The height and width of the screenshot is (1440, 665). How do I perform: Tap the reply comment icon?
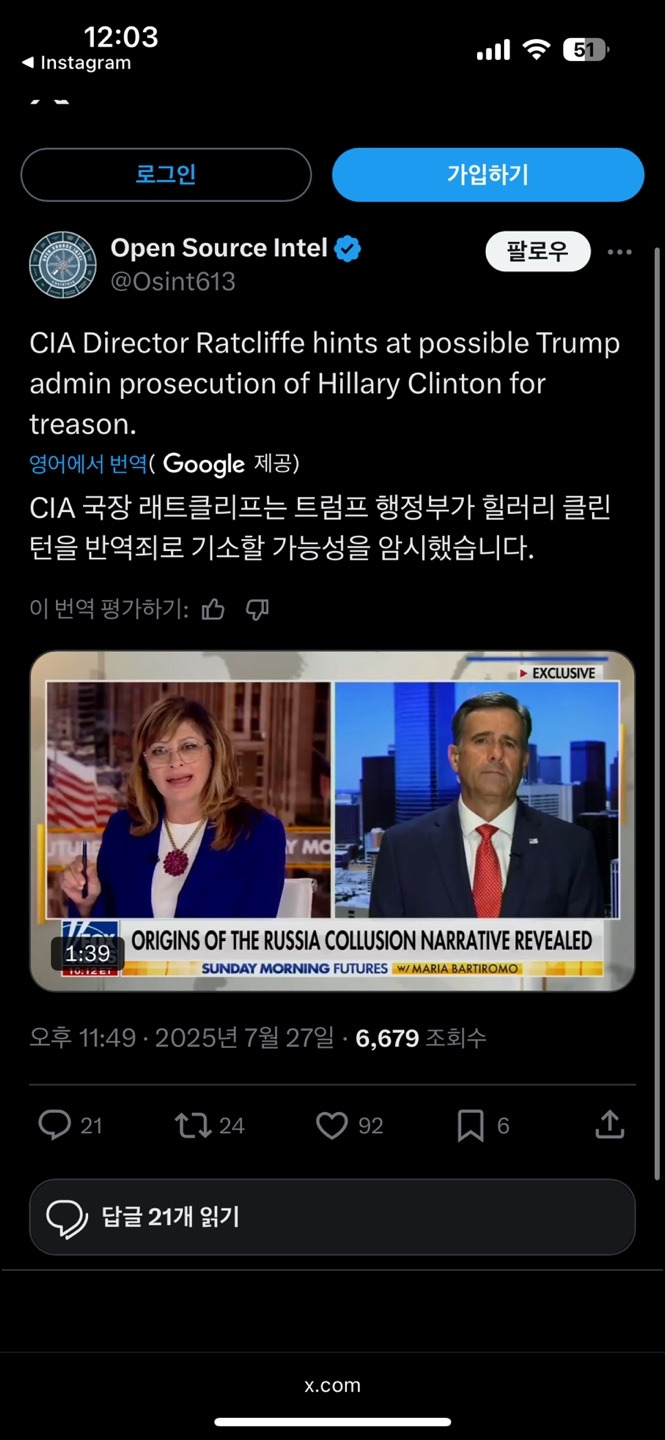(x=54, y=1126)
